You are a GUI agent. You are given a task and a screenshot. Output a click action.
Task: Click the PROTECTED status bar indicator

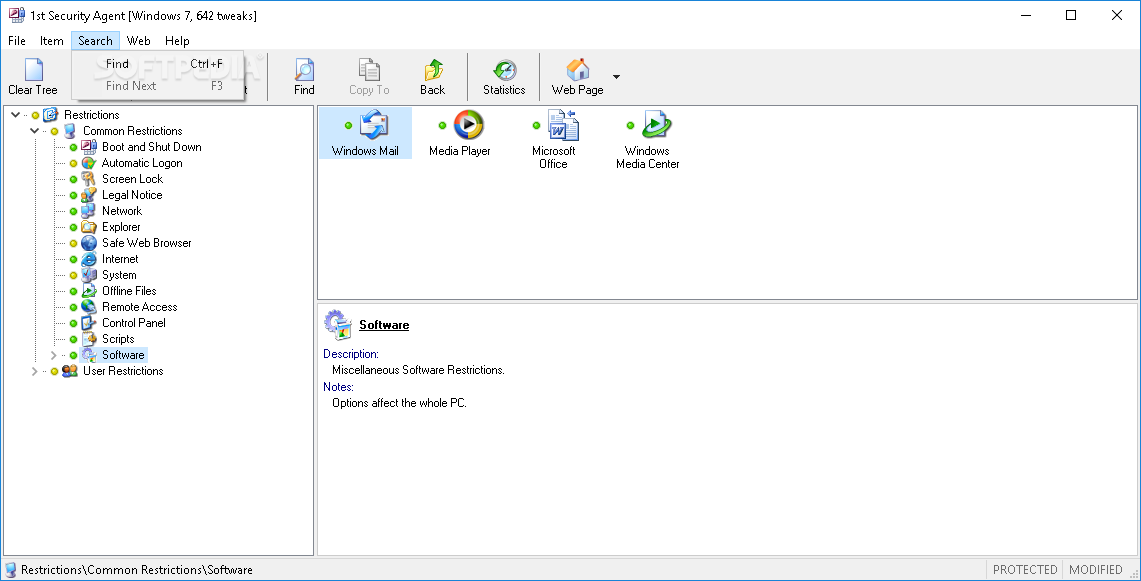tap(1025, 569)
